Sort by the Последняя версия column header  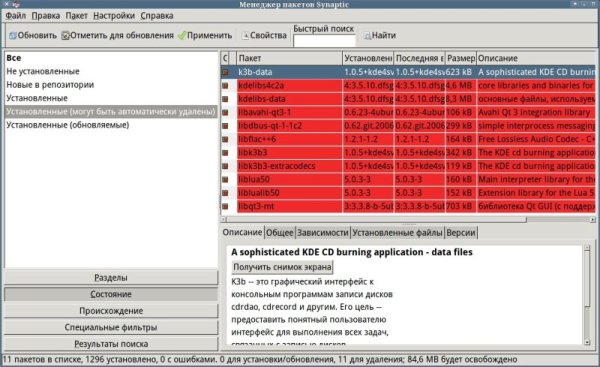click(x=420, y=58)
